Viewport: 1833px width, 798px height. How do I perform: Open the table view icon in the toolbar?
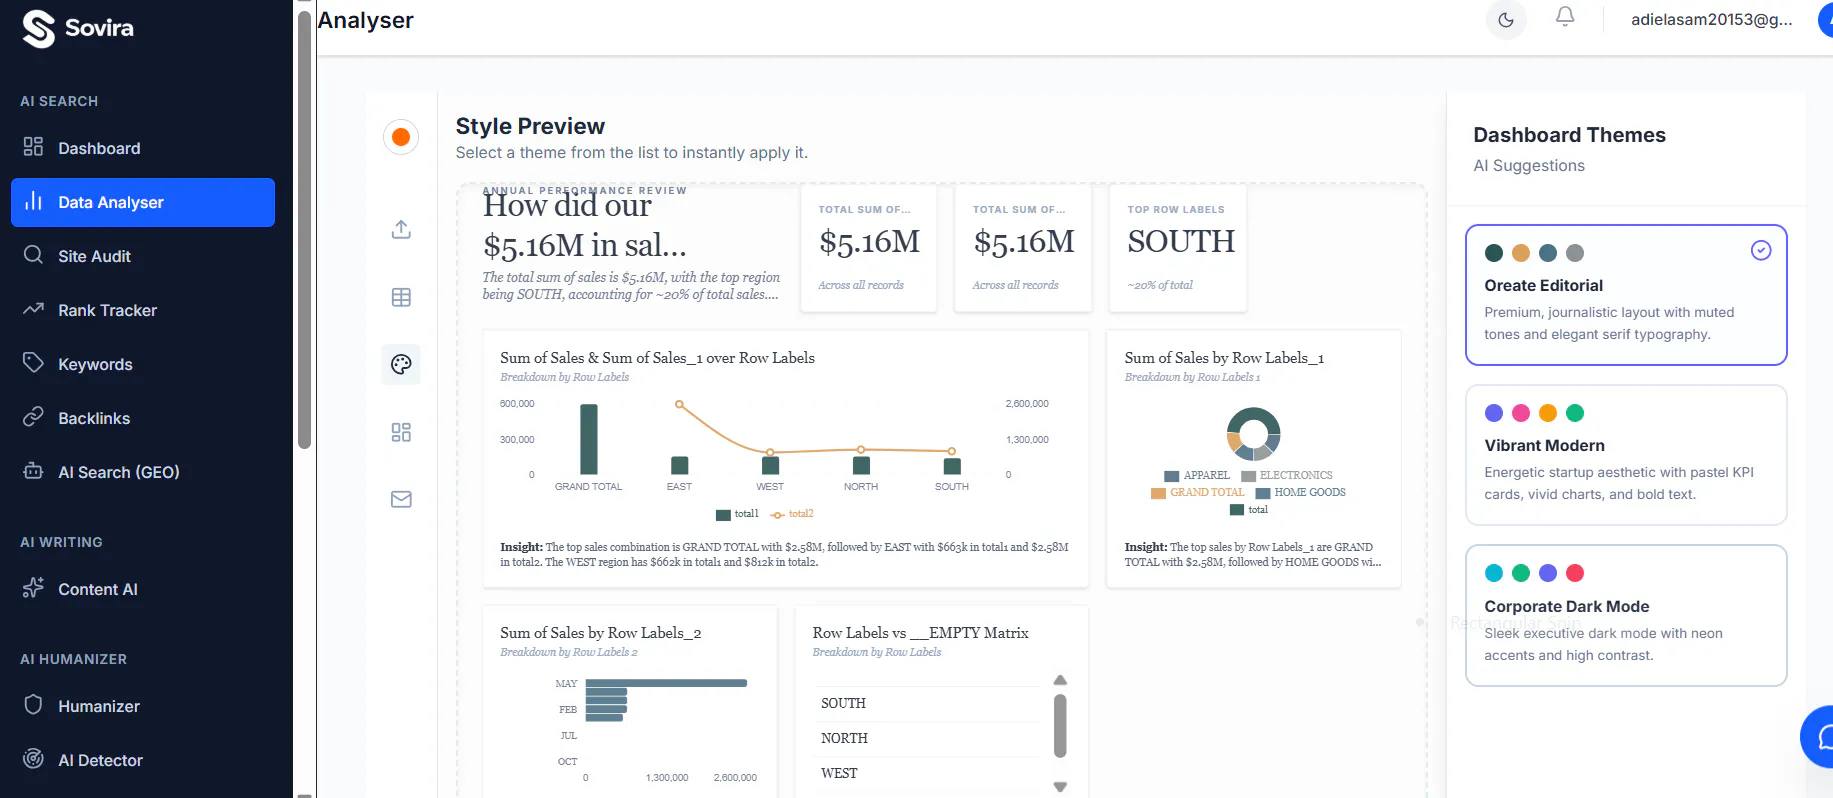pyautogui.click(x=401, y=297)
